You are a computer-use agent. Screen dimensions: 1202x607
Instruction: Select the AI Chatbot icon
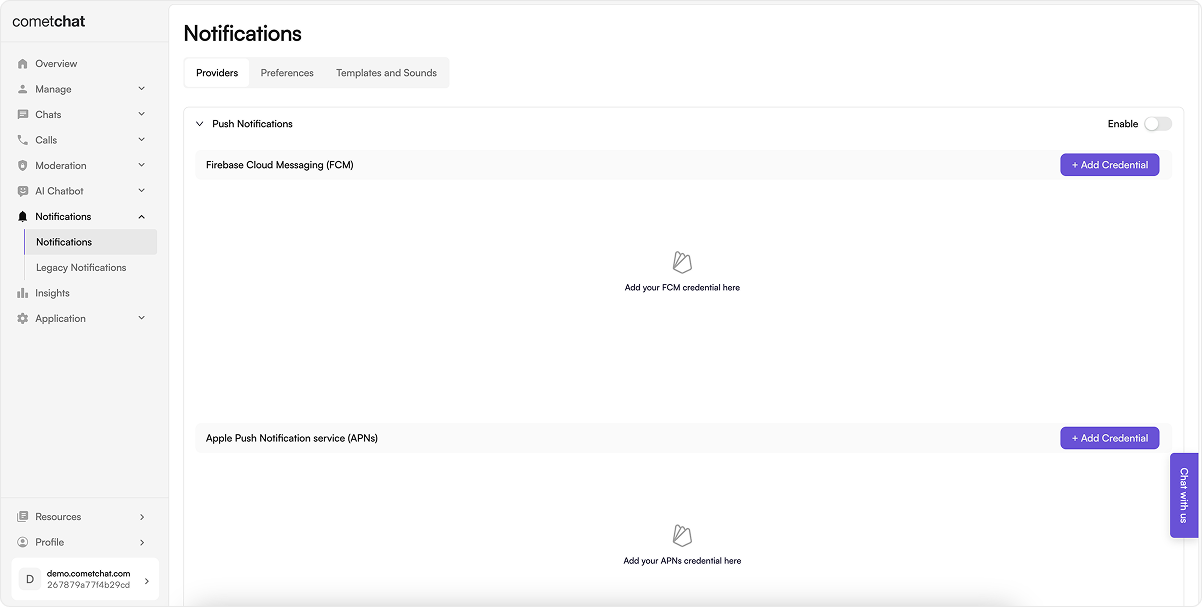pyautogui.click(x=22, y=190)
